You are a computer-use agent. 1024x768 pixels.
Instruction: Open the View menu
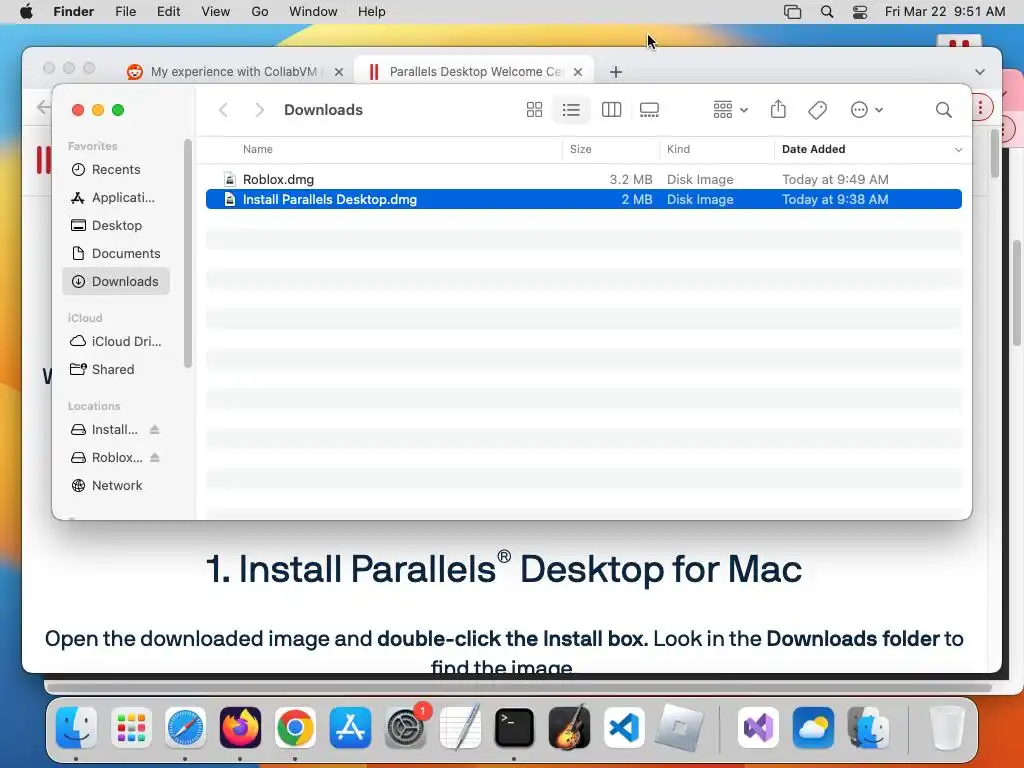[x=216, y=12]
